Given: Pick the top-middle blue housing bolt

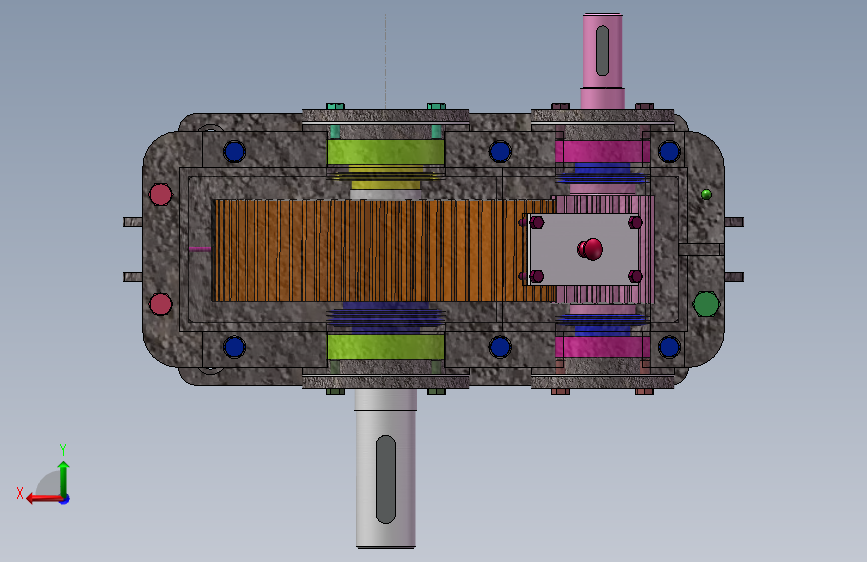Looking at the screenshot, I should tap(500, 151).
